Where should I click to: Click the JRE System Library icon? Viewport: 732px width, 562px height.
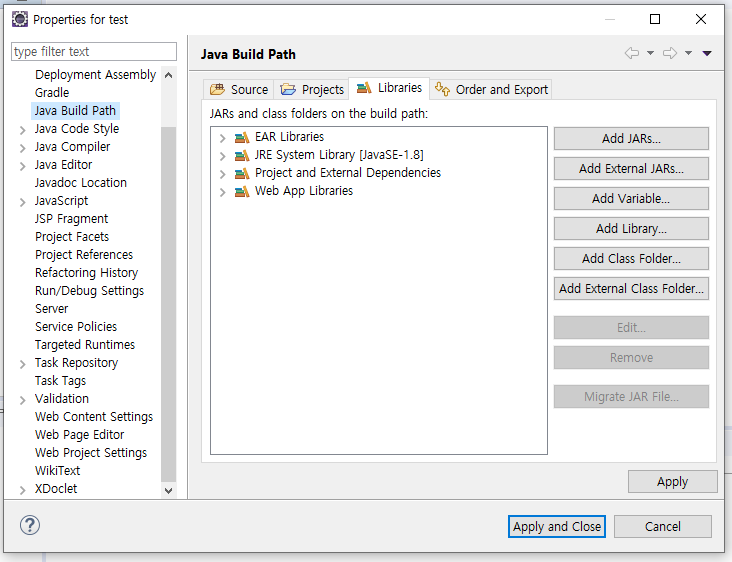(x=242, y=155)
